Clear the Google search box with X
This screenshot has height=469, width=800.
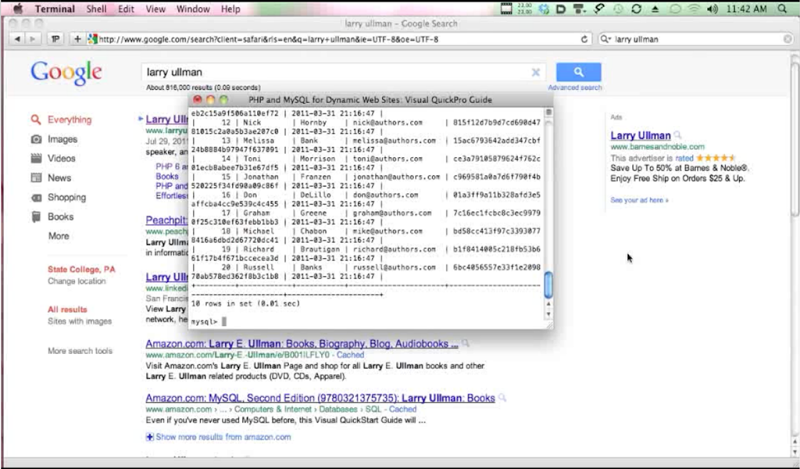click(x=535, y=72)
